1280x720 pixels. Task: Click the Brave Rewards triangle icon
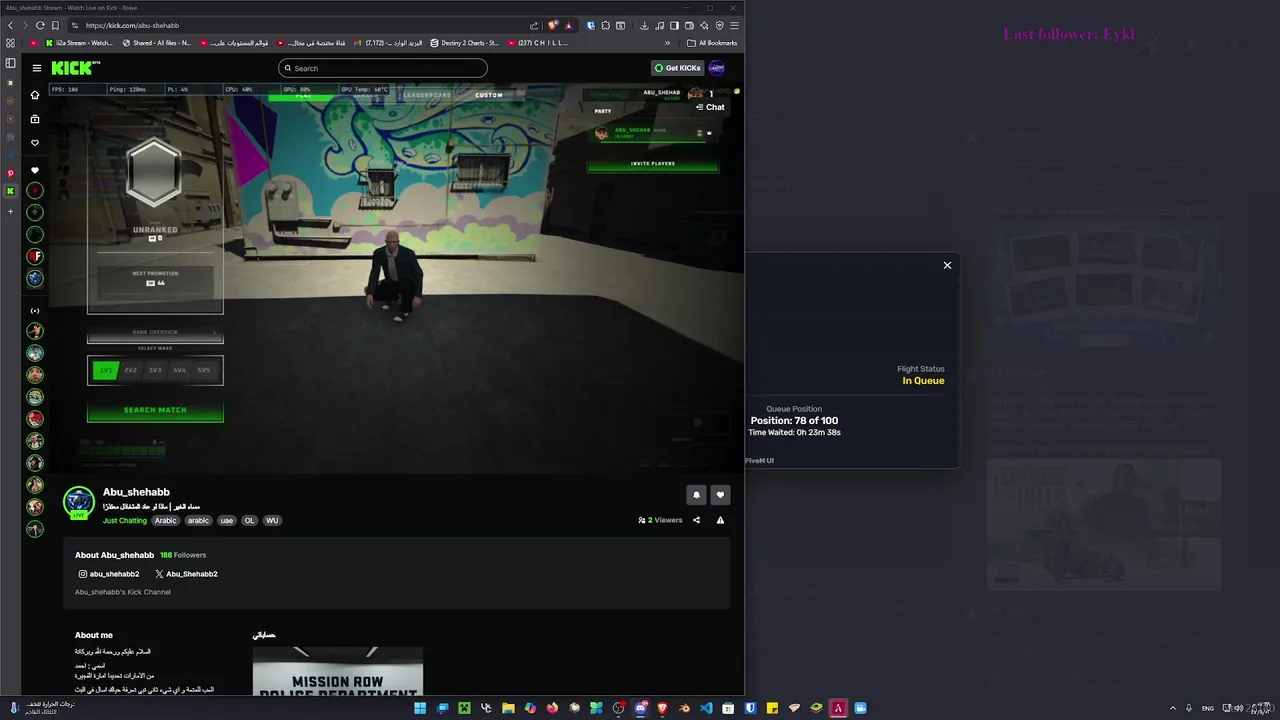click(x=569, y=25)
